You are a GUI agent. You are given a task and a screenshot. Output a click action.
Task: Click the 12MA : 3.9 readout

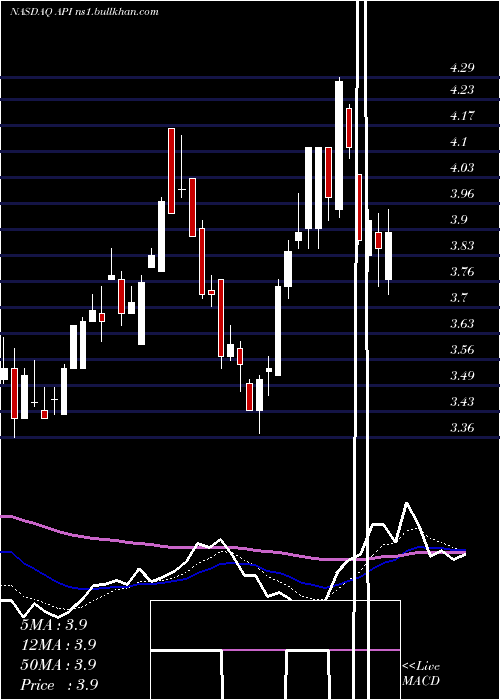coord(58,644)
